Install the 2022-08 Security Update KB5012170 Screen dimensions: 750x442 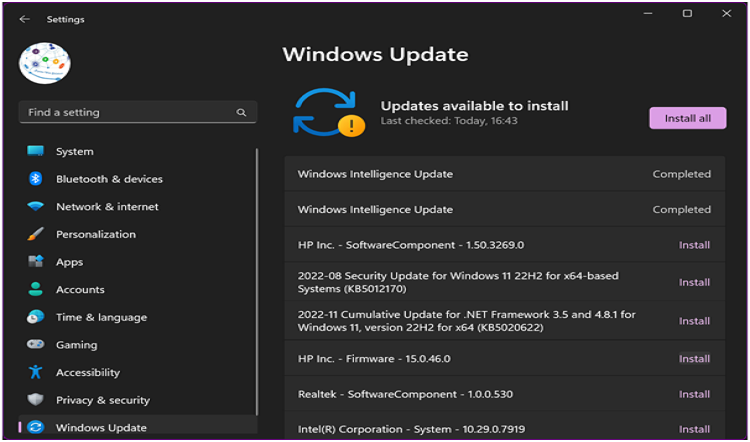coord(694,282)
